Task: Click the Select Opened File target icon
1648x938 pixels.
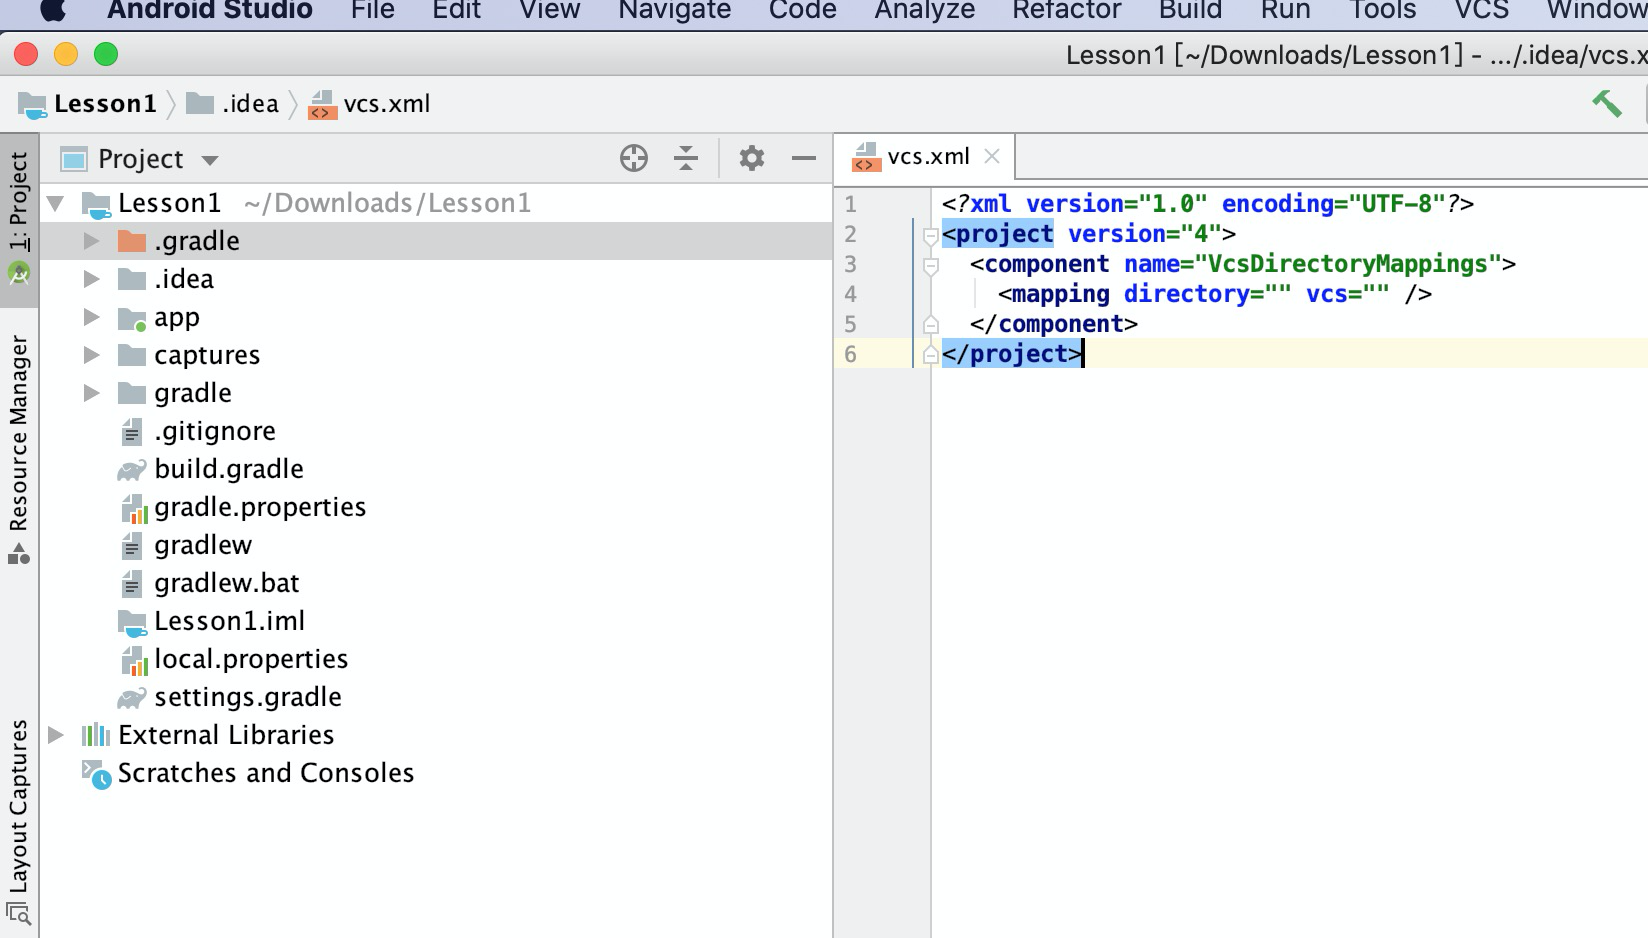Action: coord(634,157)
